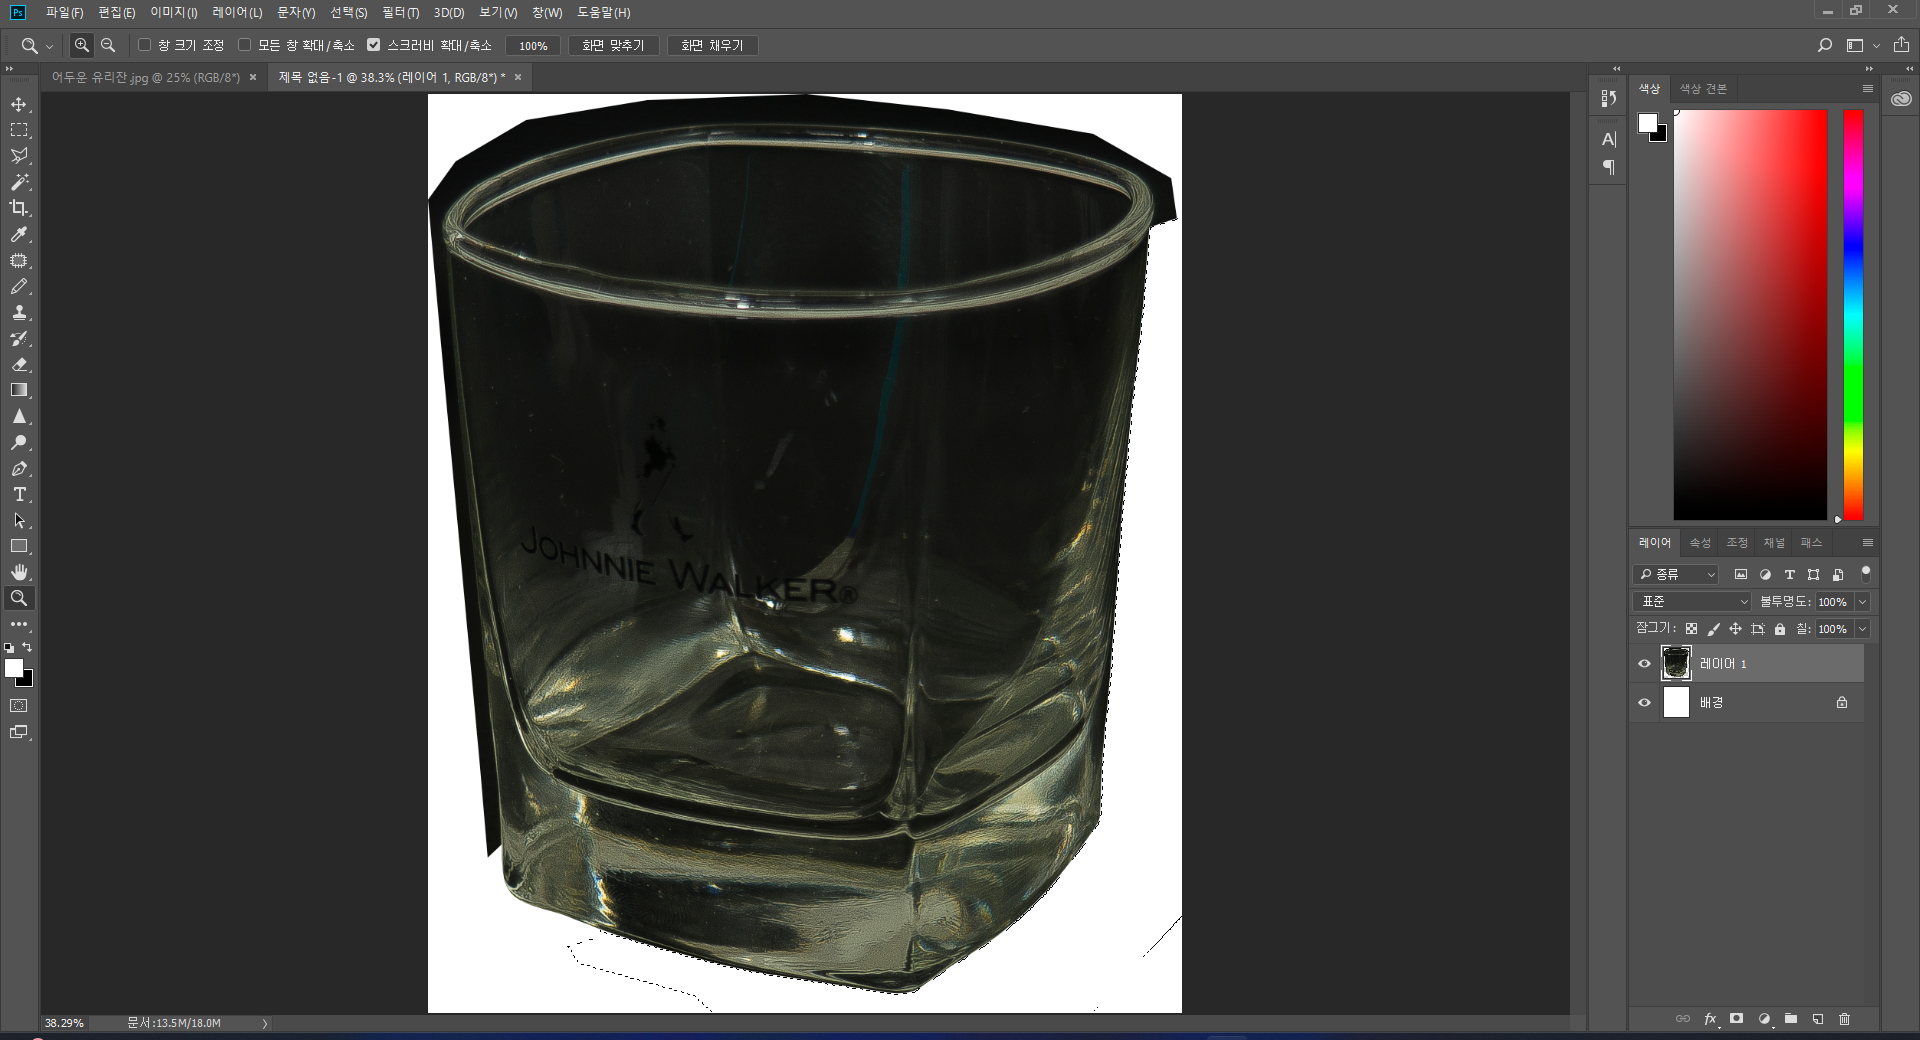Swap foreground and background colors
This screenshot has height=1040, width=1920.
[27, 648]
